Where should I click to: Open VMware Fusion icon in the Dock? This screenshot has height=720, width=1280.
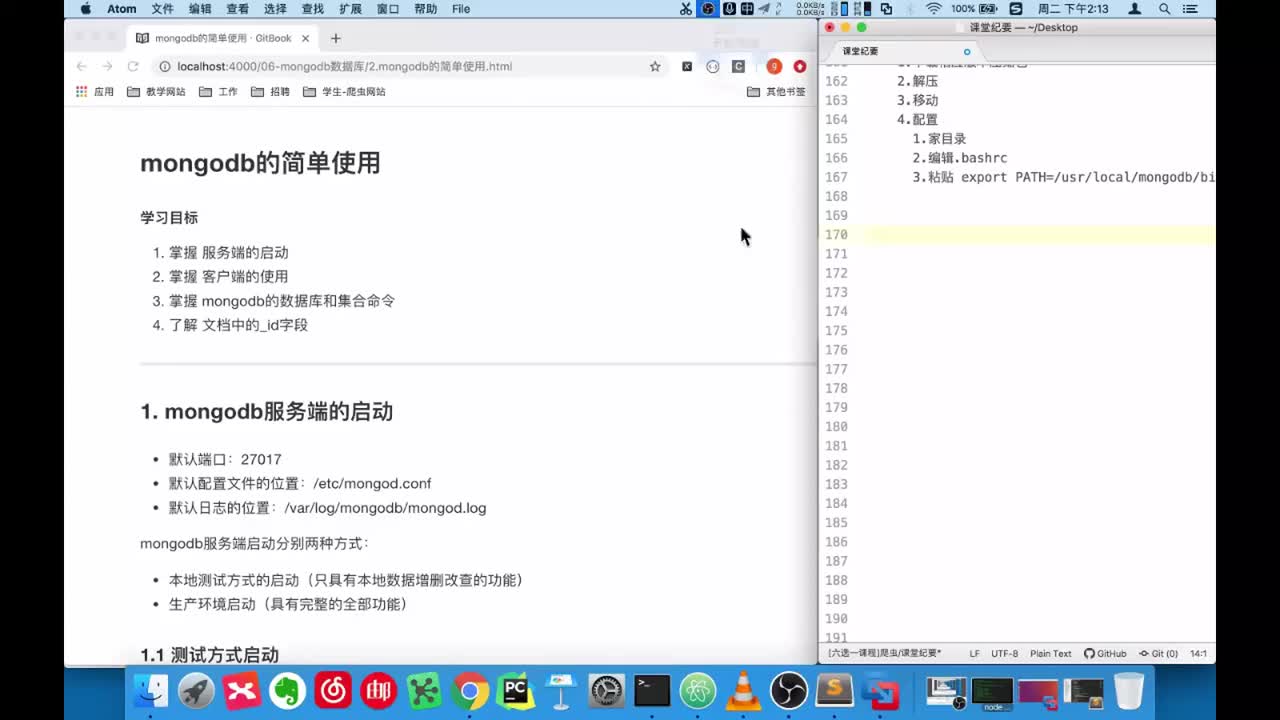(880, 690)
